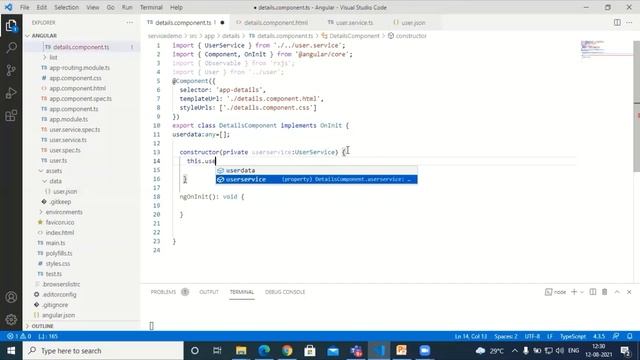
Task: Click LF end-of-line setting
Action: (550, 336)
